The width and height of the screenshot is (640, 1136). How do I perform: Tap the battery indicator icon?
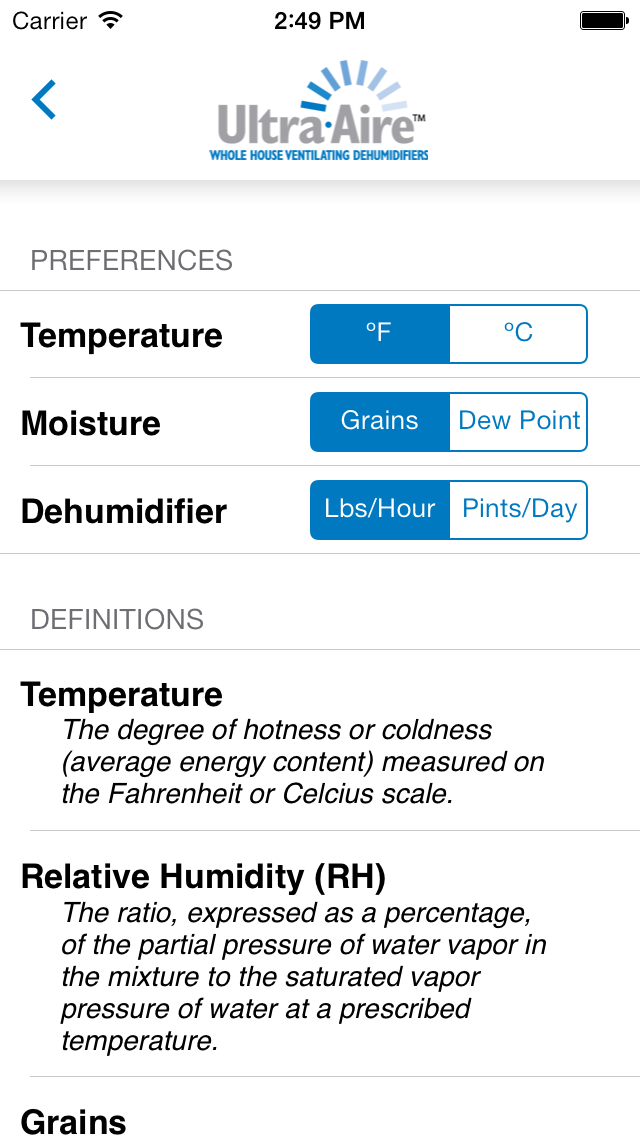(603, 20)
